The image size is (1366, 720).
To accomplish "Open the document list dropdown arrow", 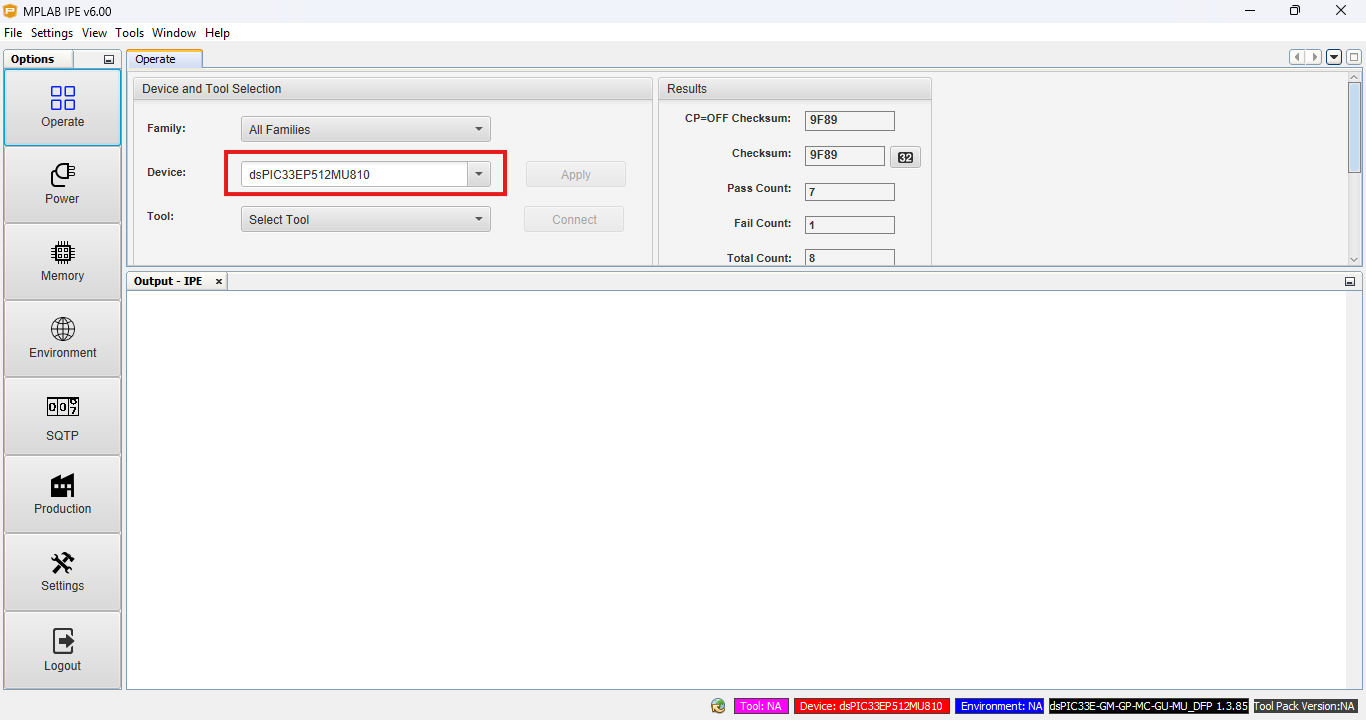I will click(1334, 57).
